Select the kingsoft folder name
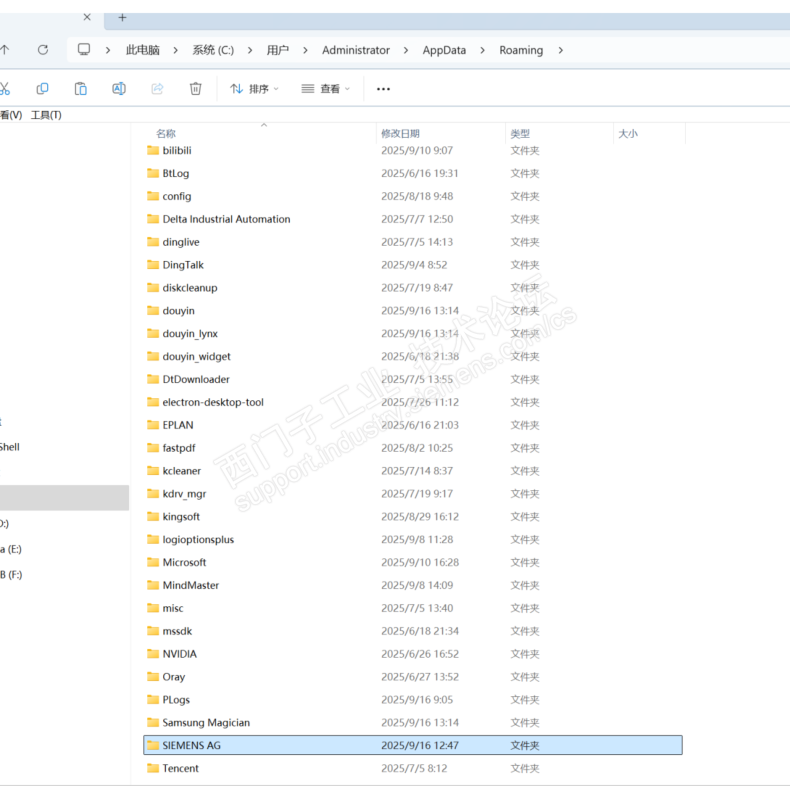The image size is (790, 786). point(181,517)
